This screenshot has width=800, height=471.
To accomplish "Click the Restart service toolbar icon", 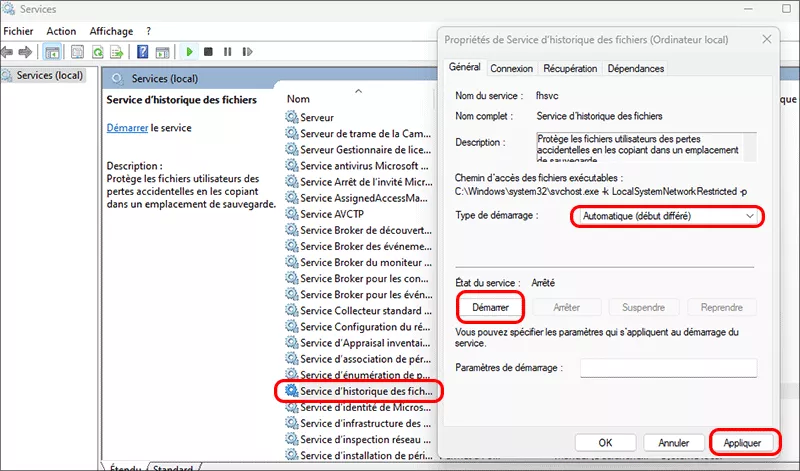I will 248,52.
